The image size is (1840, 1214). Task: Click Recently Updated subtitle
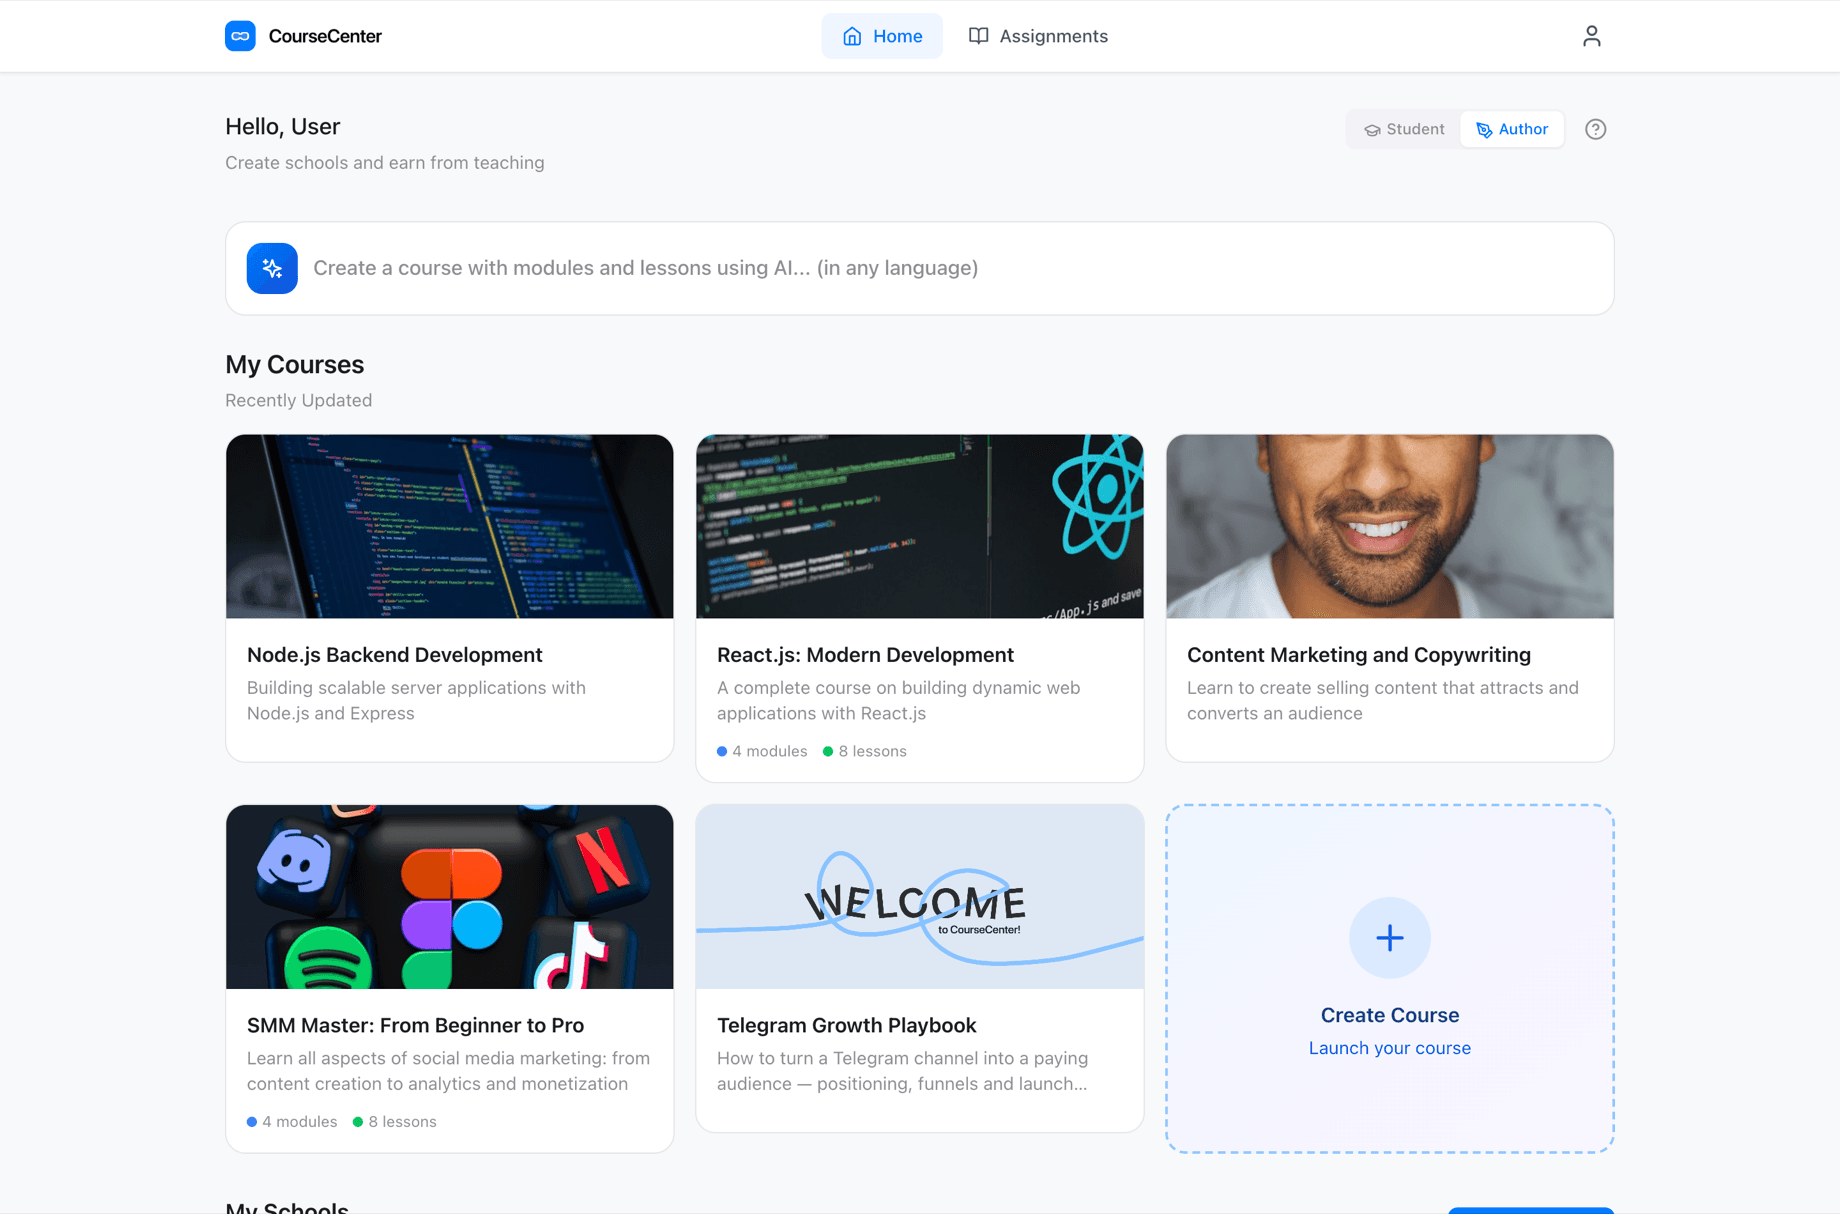pos(298,400)
